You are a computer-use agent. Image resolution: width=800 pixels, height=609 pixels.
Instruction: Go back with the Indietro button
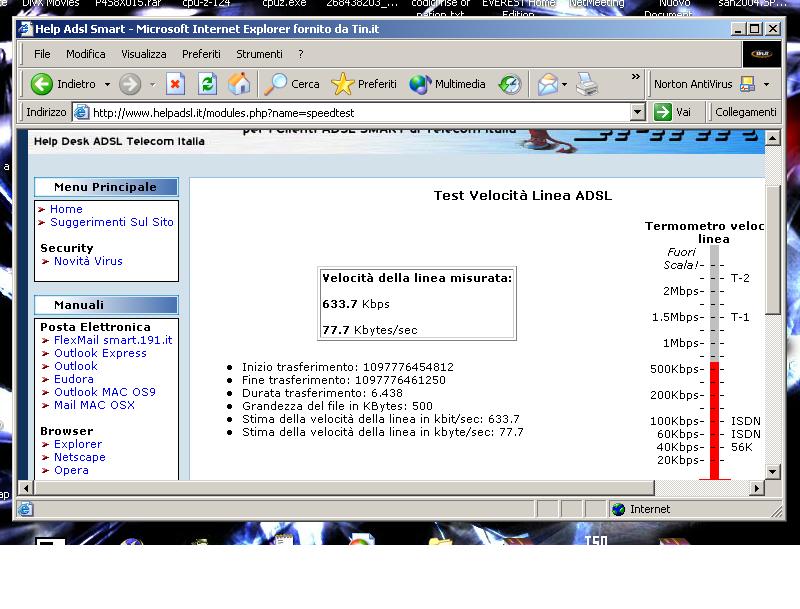(x=63, y=84)
